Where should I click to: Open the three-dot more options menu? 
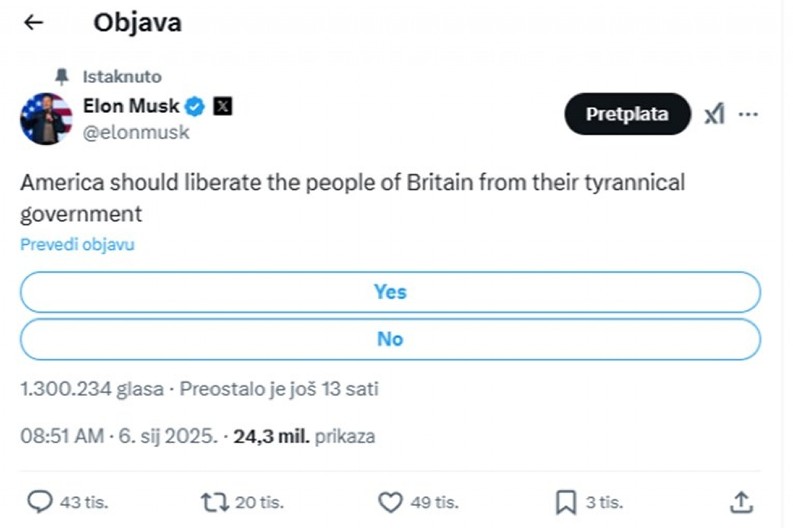(x=748, y=115)
